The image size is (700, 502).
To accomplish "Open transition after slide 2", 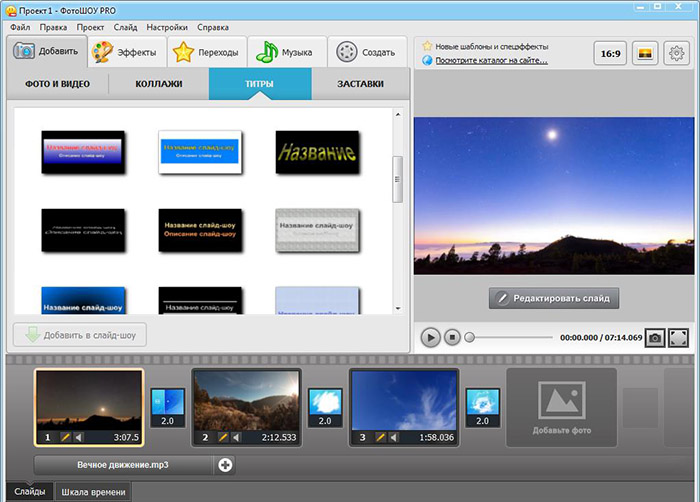I will (x=325, y=407).
